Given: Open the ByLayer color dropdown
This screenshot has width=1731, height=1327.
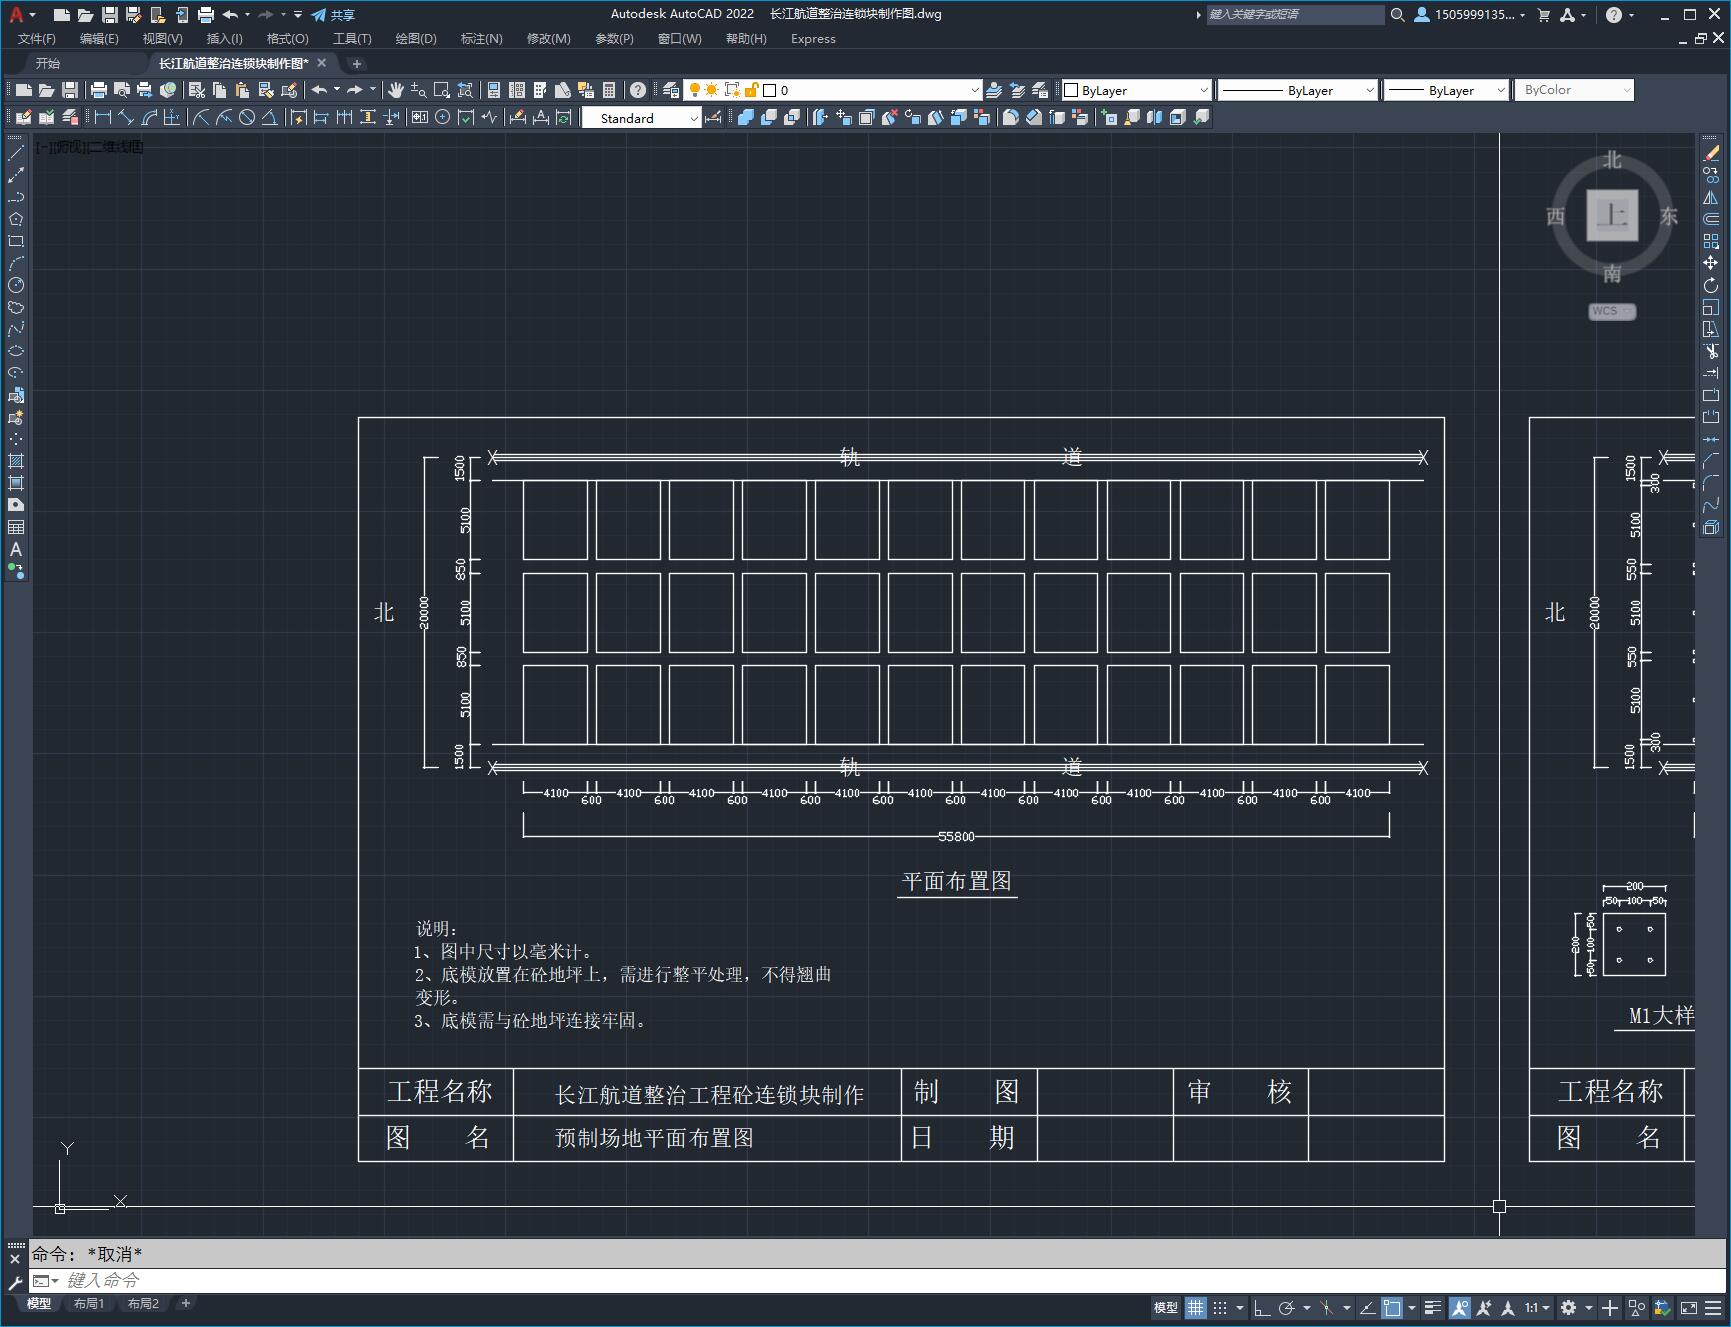Looking at the screenshot, I should pos(1136,90).
